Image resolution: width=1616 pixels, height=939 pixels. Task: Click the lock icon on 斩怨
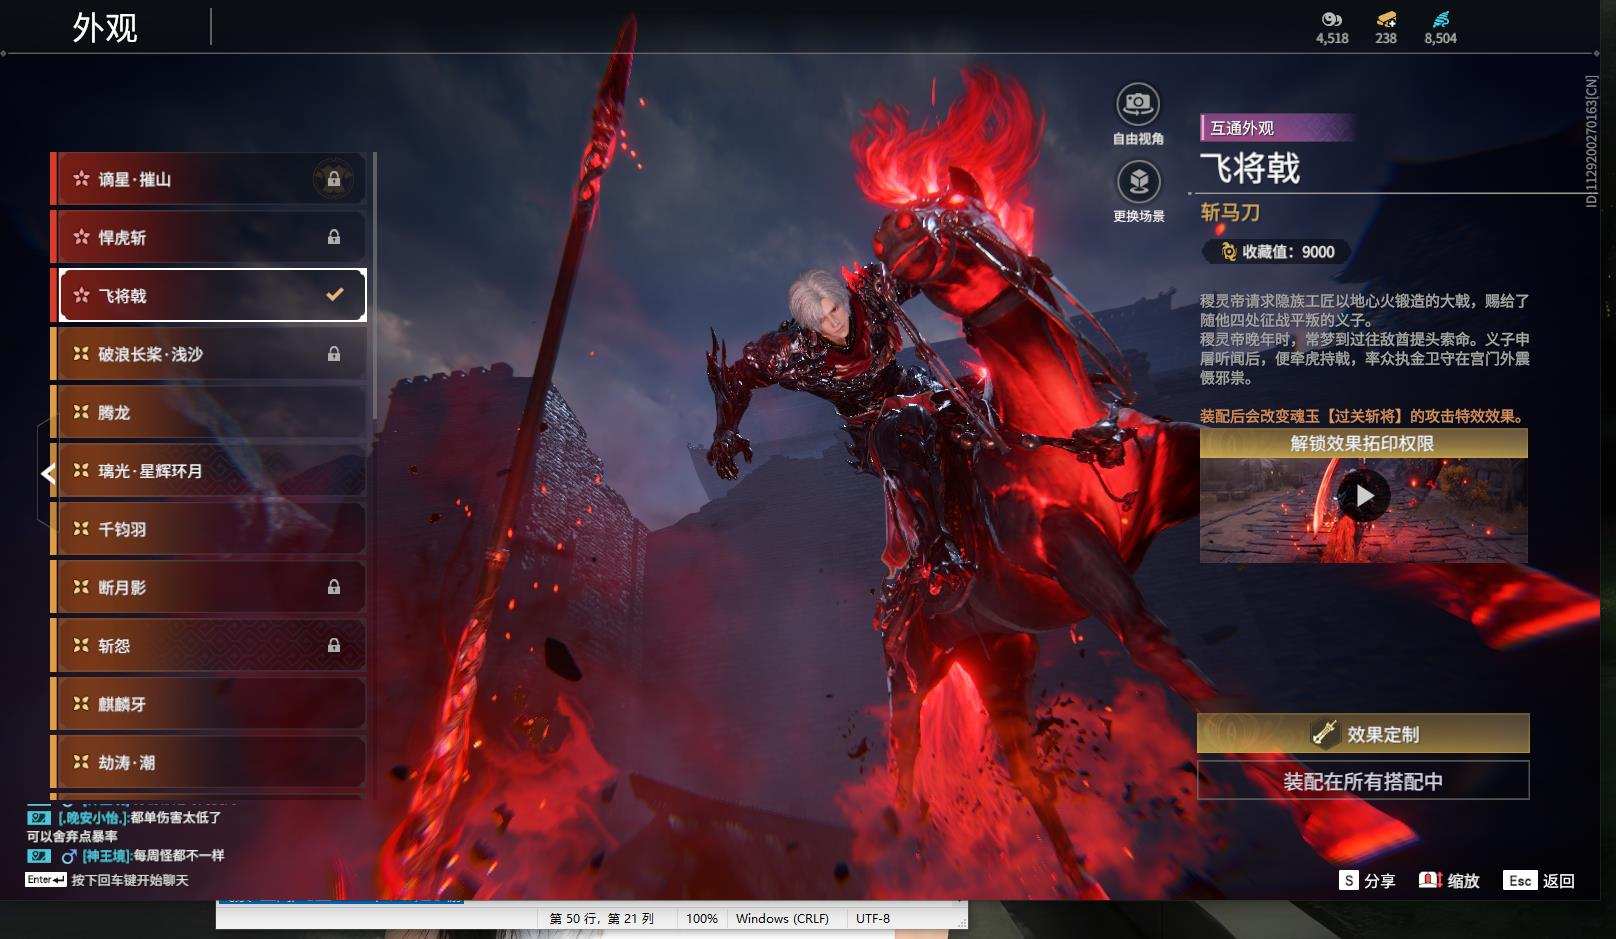[334, 645]
